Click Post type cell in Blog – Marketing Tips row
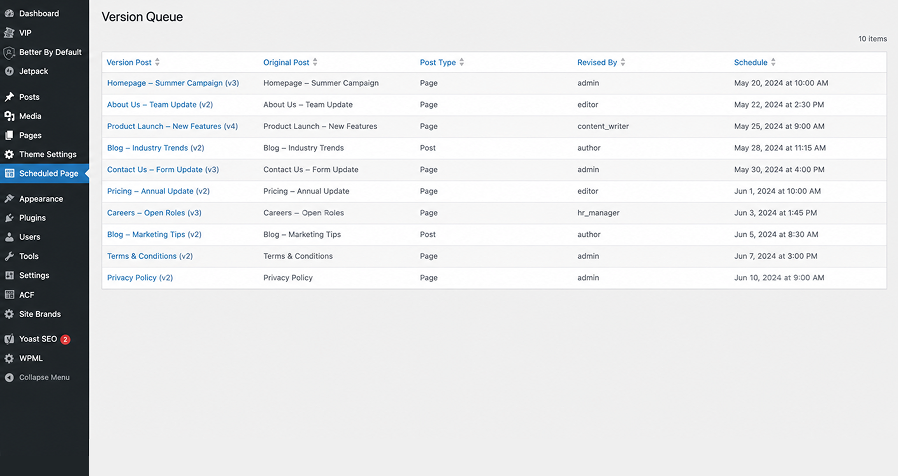The width and height of the screenshot is (898, 476). (x=428, y=234)
